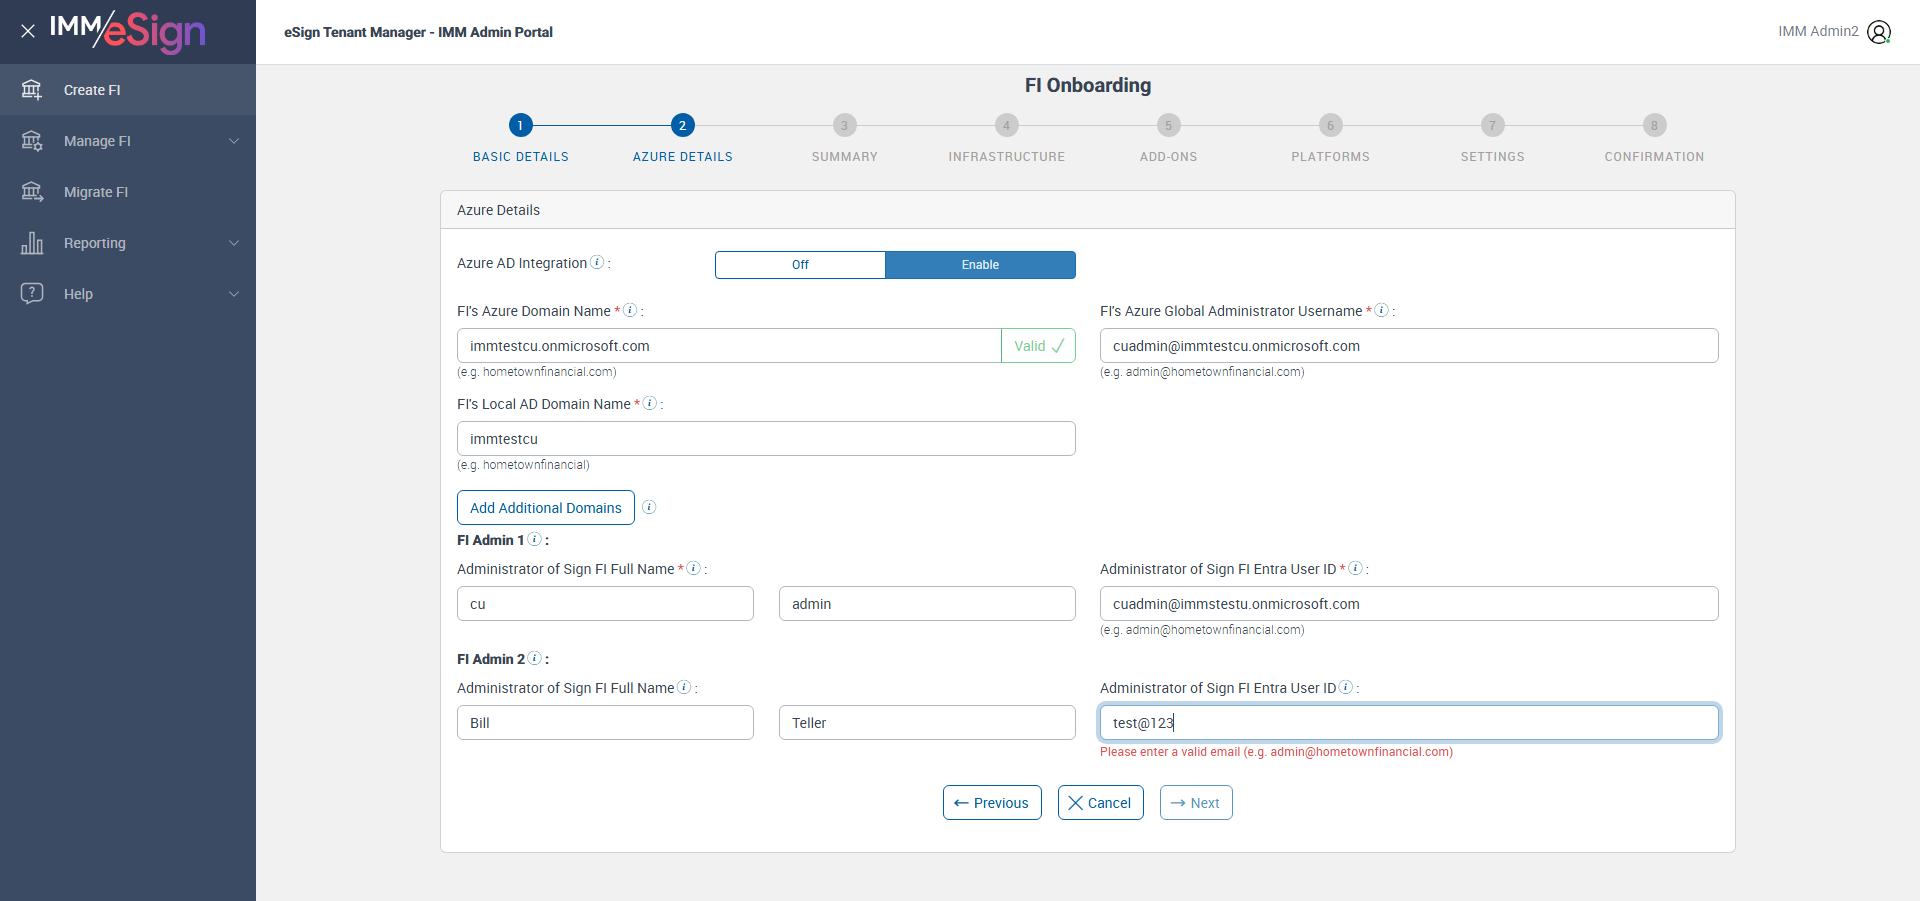Click info icon next to Add Additional Domains
Image resolution: width=1920 pixels, height=901 pixels.
(x=649, y=507)
